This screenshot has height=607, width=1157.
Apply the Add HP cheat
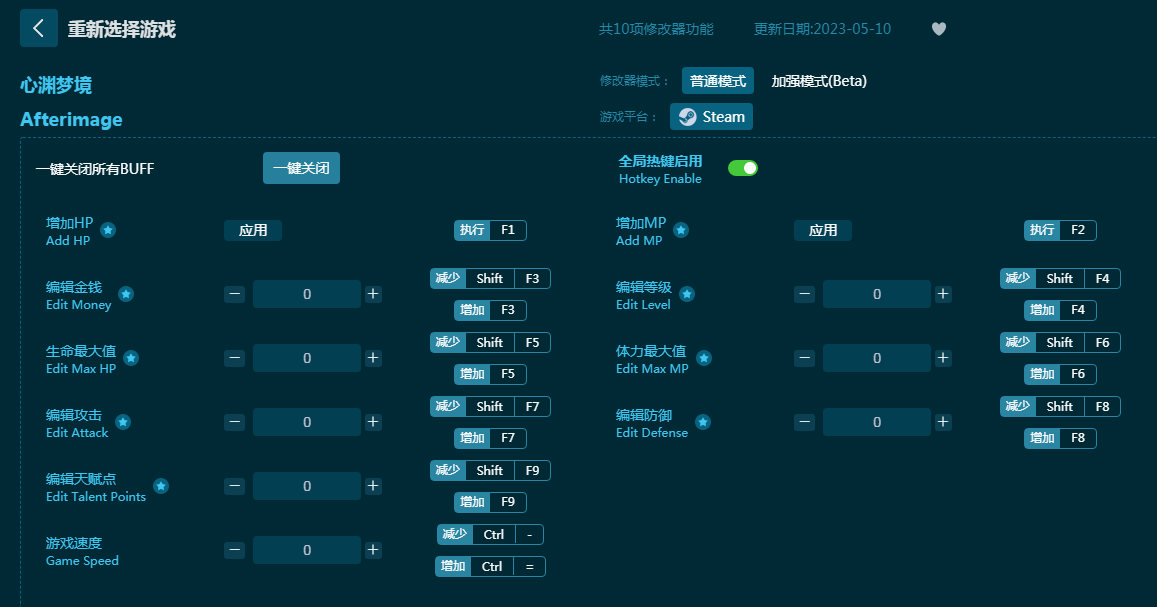click(x=253, y=230)
